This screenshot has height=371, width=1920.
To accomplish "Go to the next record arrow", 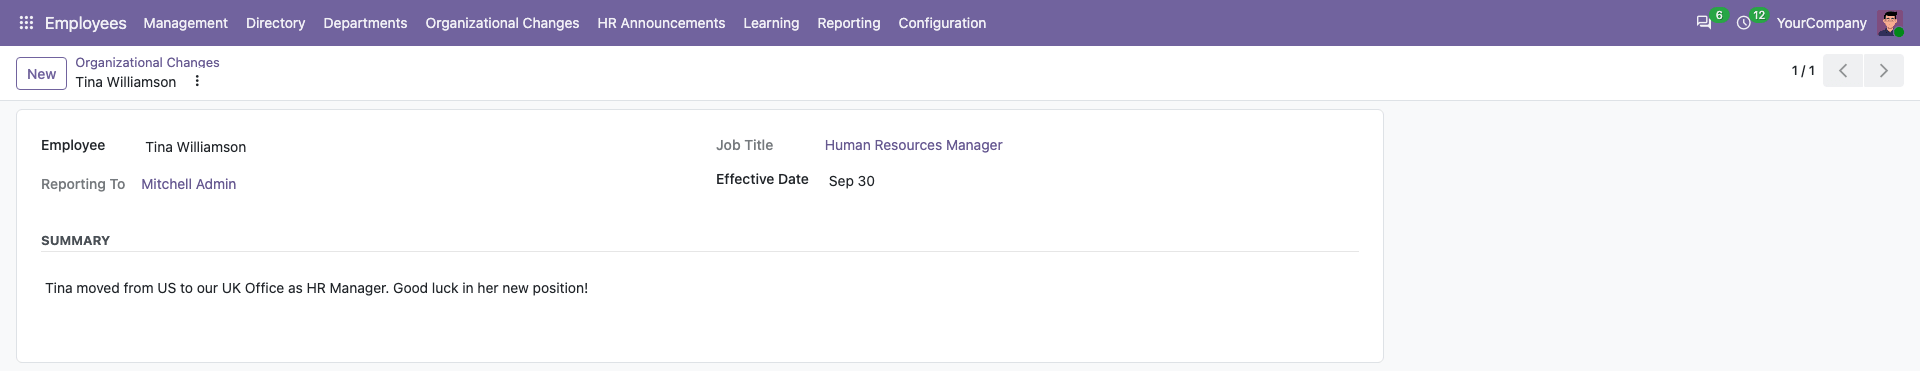I will 1884,71.
